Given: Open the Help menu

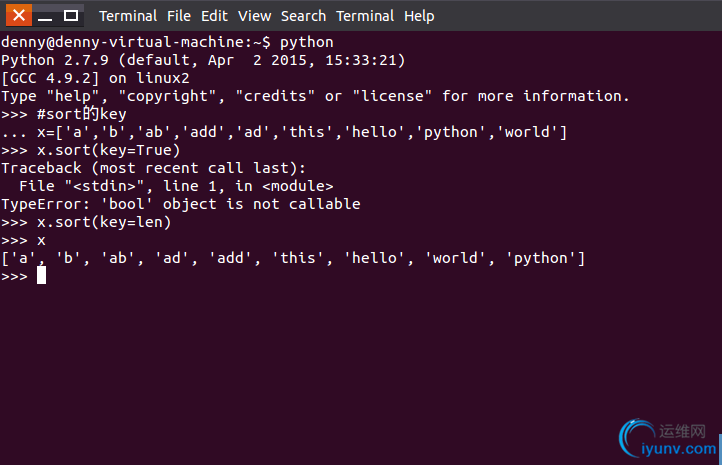Looking at the screenshot, I should point(419,16).
